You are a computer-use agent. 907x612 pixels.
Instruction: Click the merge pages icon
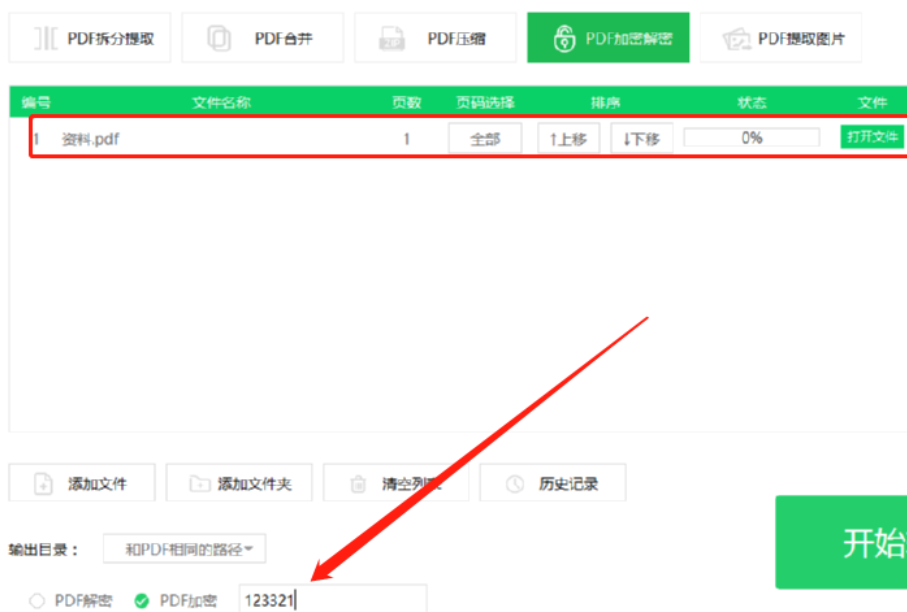(219, 39)
